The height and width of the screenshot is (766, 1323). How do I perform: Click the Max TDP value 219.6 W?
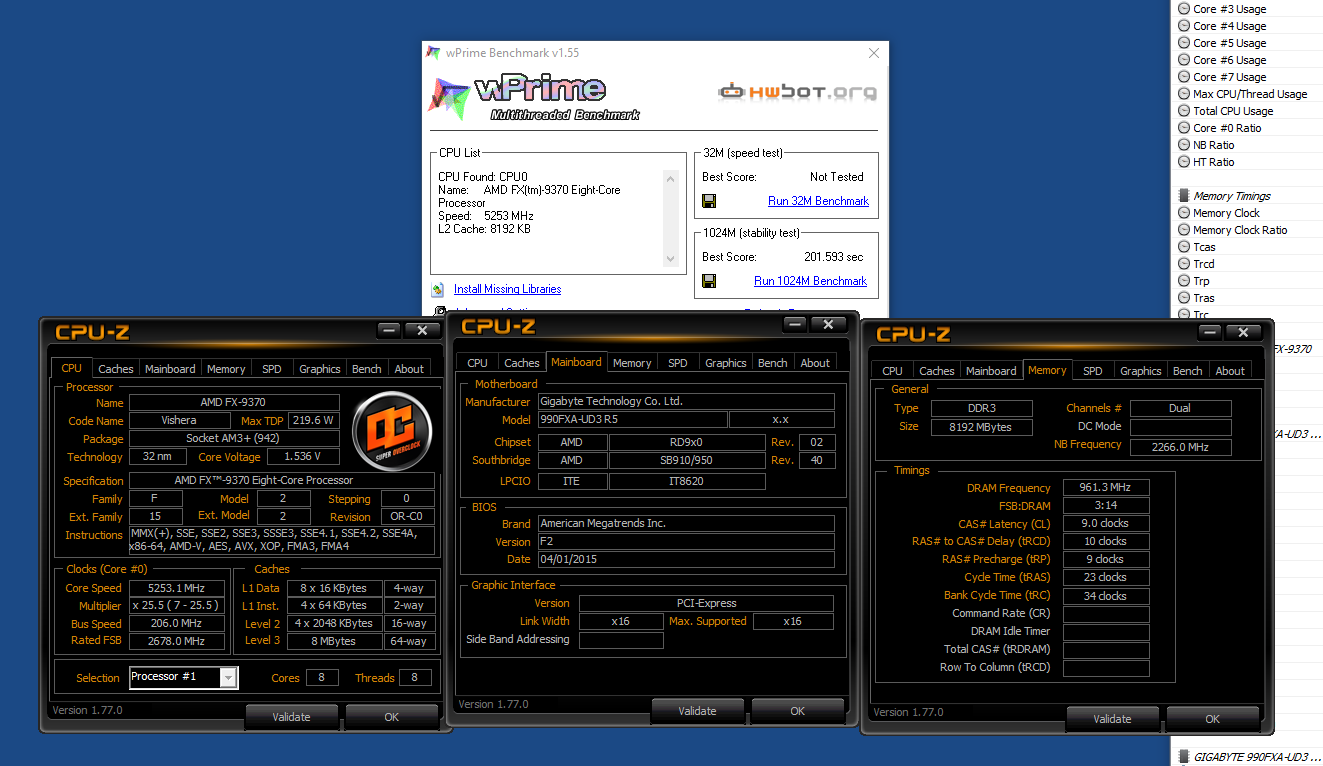point(316,421)
